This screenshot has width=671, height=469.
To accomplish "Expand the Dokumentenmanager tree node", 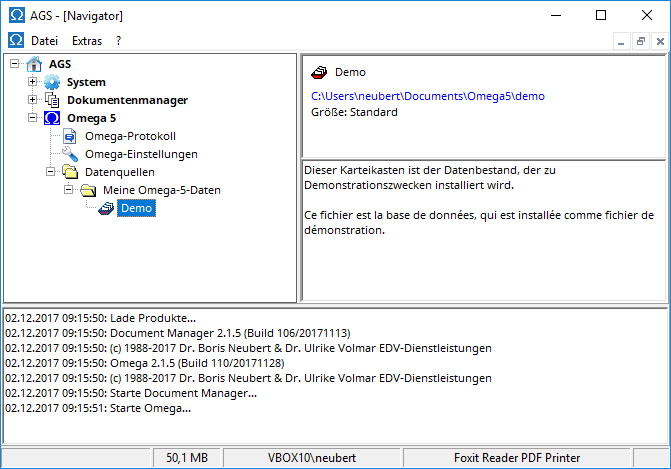I will tap(33, 100).
